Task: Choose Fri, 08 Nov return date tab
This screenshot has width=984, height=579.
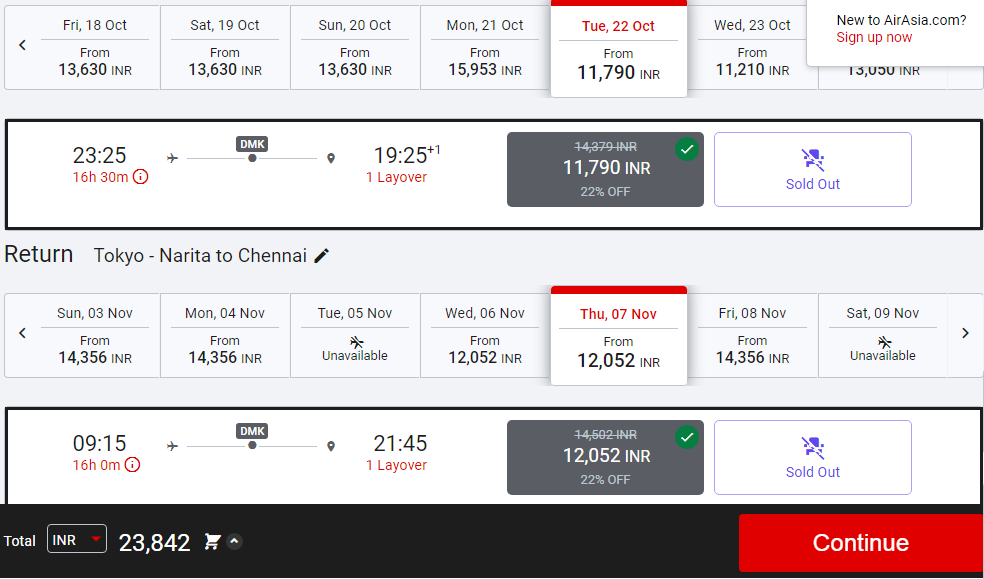Action: pyautogui.click(x=752, y=336)
